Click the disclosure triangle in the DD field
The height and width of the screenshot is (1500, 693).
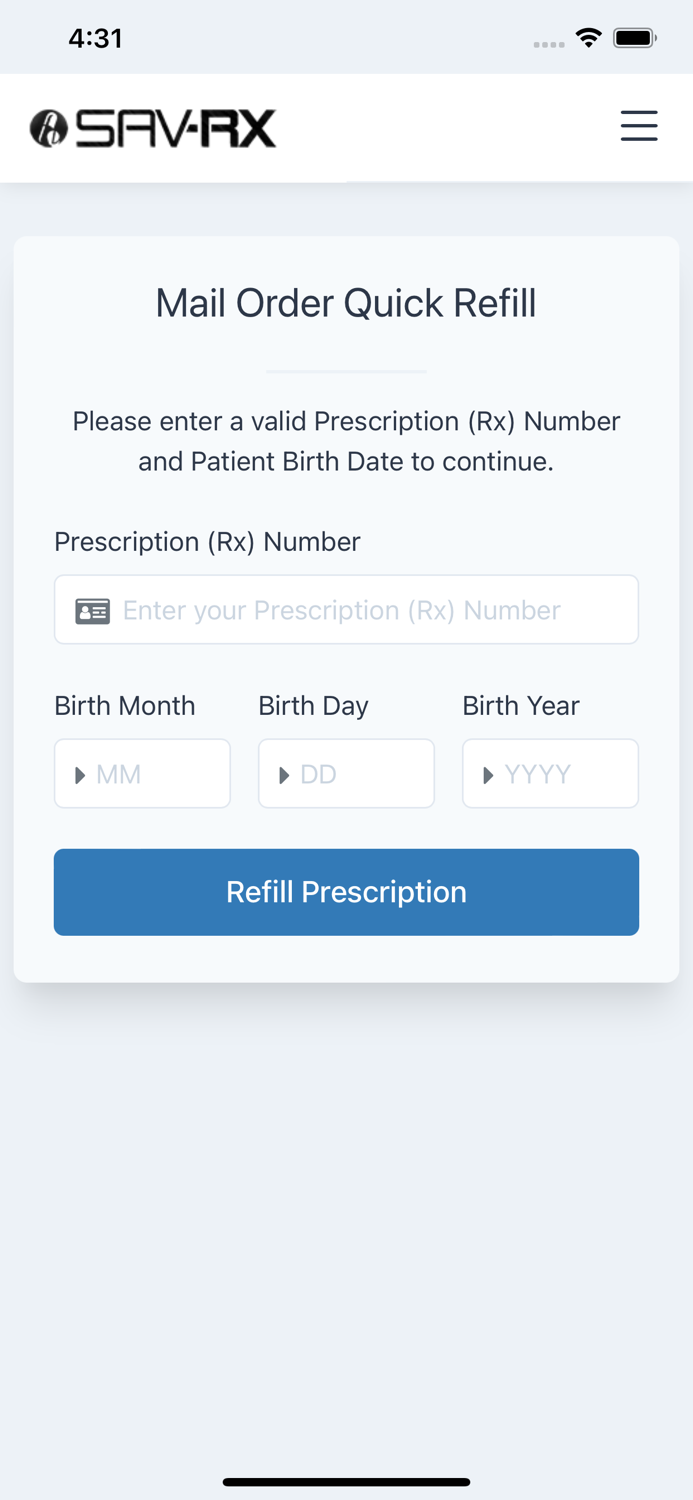285,773
